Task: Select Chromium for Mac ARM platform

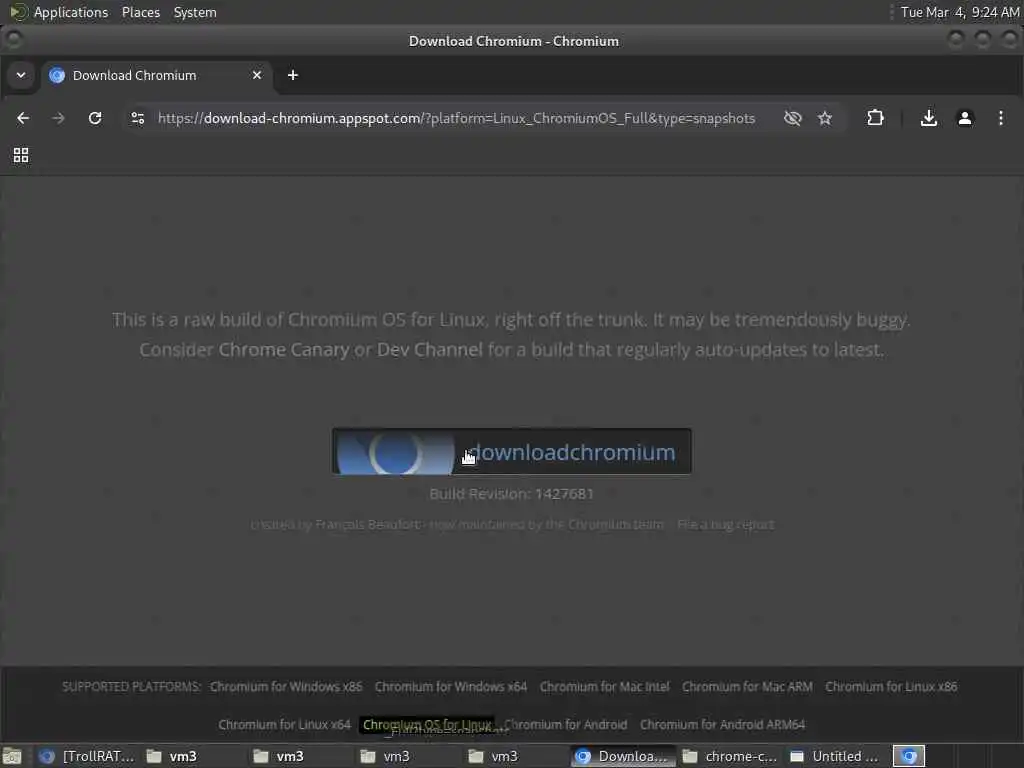Action: 747,686
